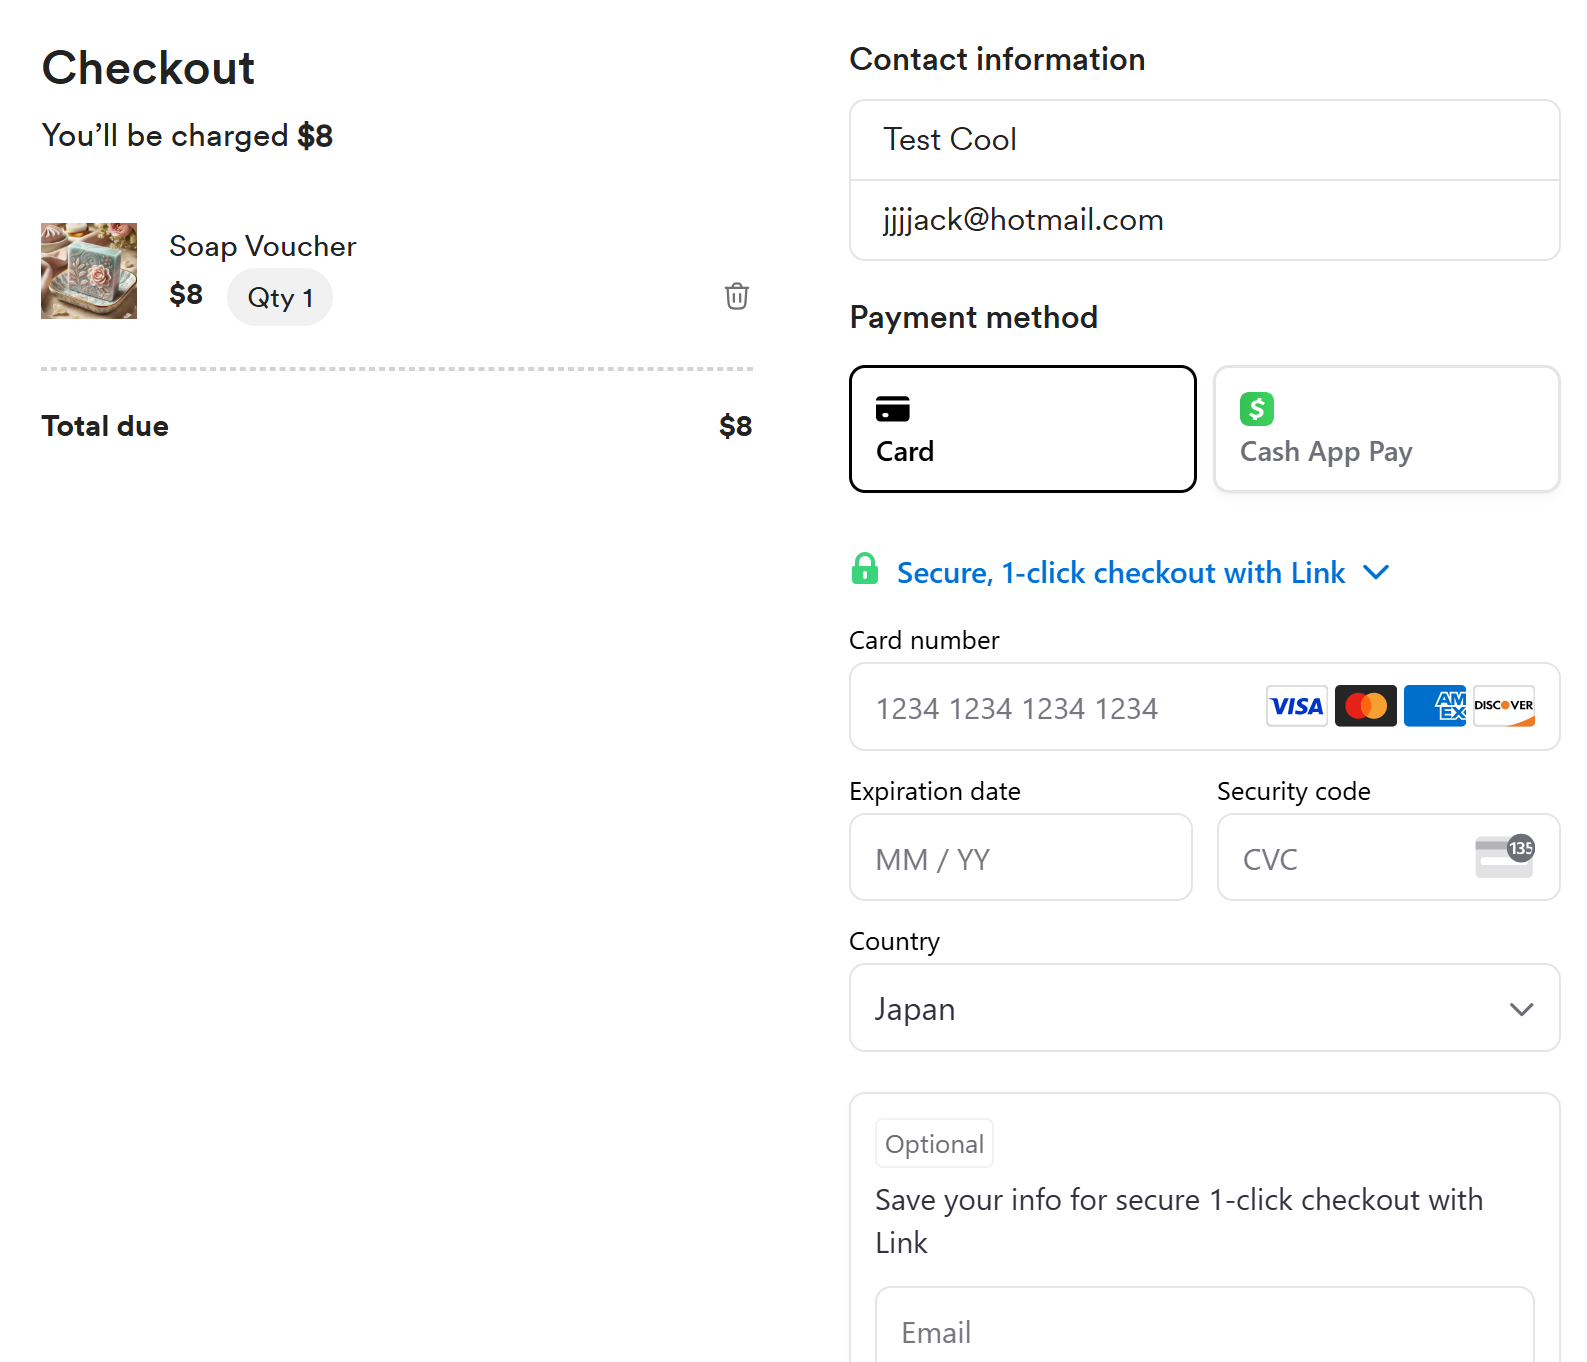1587x1362 pixels.
Task: Choose Cash App Pay payment option
Action: coord(1386,429)
